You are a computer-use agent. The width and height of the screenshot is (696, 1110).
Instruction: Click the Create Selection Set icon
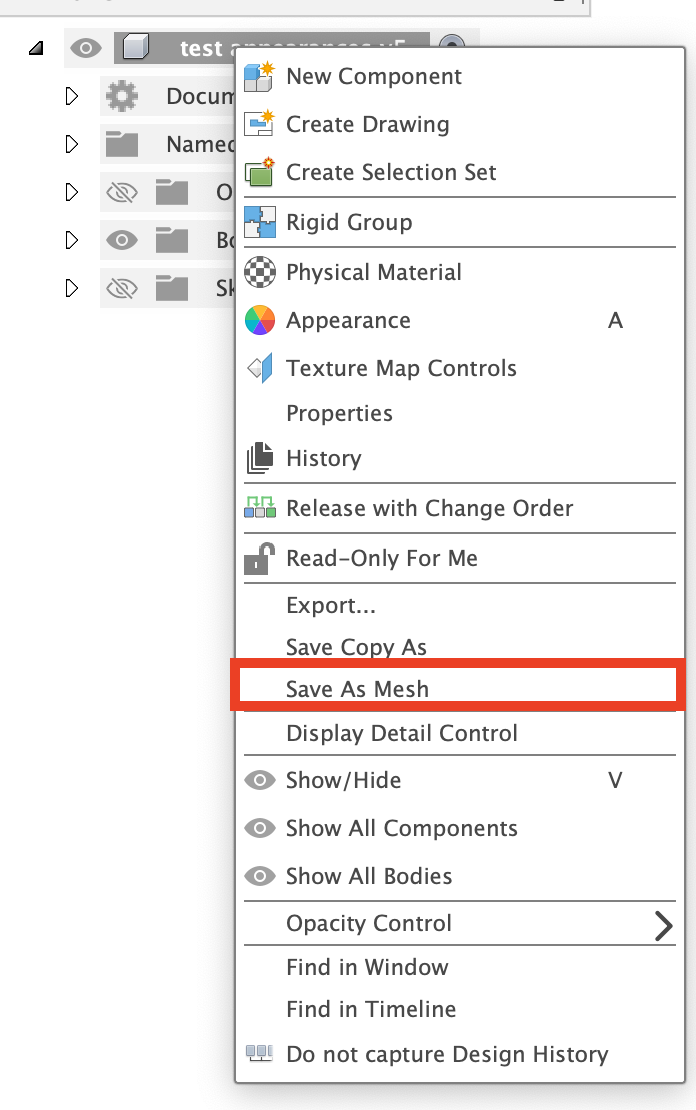tap(259, 172)
